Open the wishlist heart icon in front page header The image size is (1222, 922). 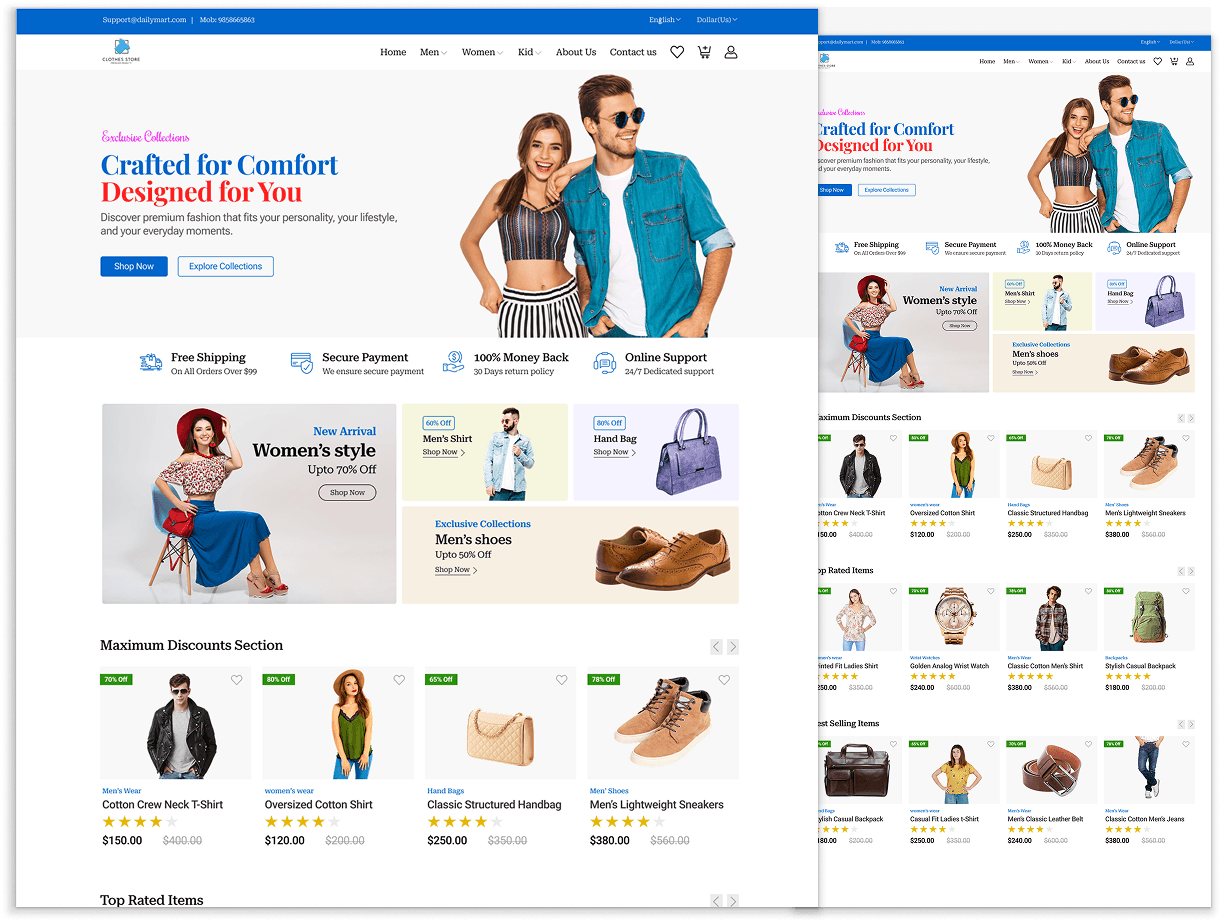click(x=677, y=52)
